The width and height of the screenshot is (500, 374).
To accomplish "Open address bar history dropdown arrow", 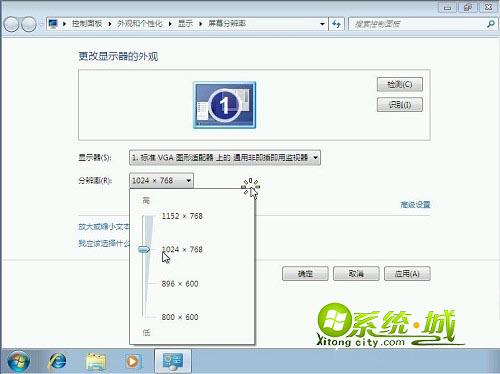I will tap(322, 24).
